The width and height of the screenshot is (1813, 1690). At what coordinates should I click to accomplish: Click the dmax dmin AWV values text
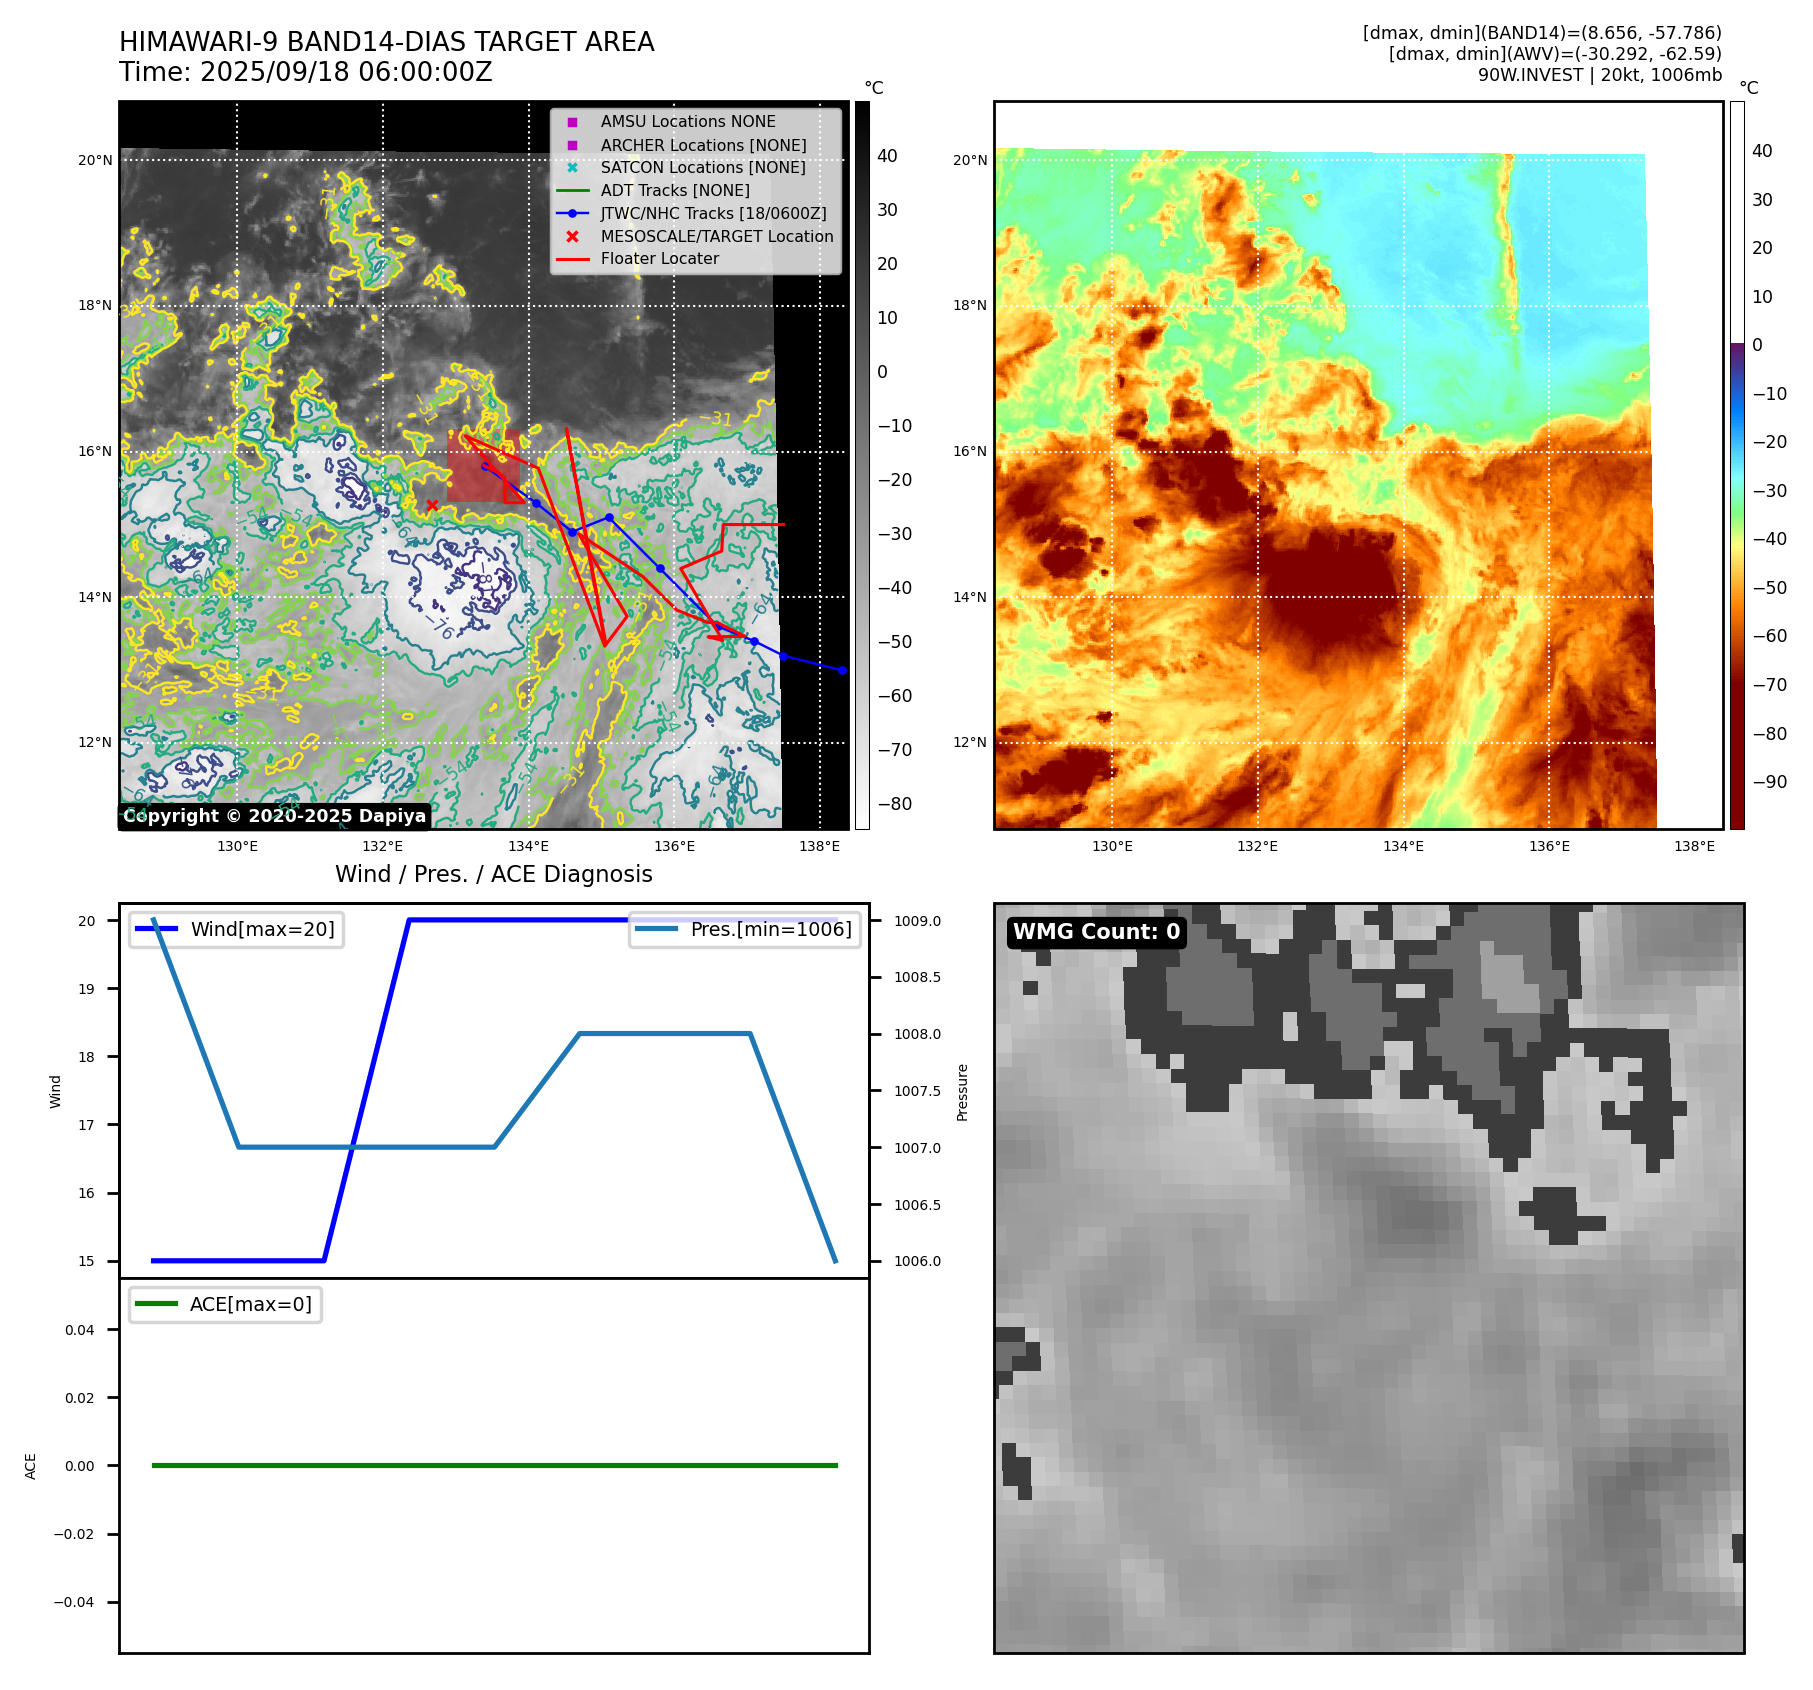pos(1555,54)
